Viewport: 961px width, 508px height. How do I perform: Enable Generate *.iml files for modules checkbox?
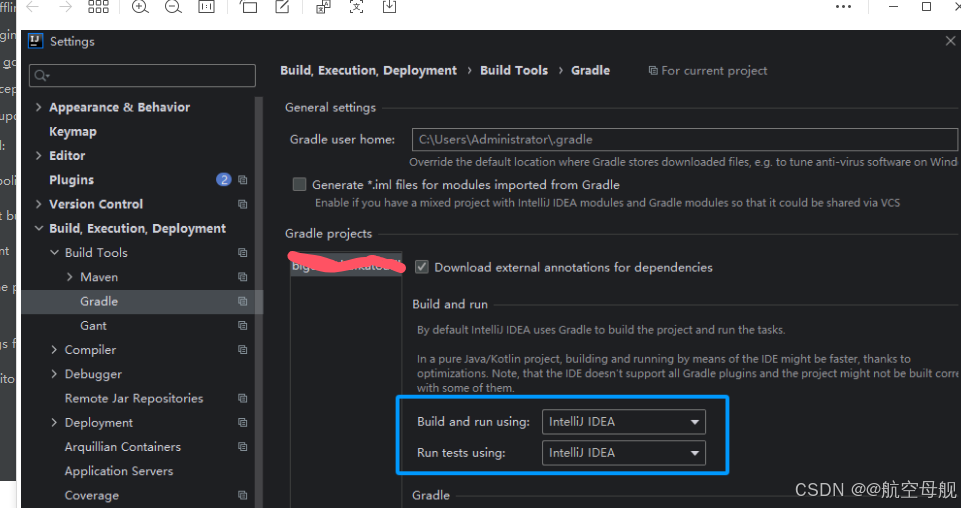pos(299,184)
